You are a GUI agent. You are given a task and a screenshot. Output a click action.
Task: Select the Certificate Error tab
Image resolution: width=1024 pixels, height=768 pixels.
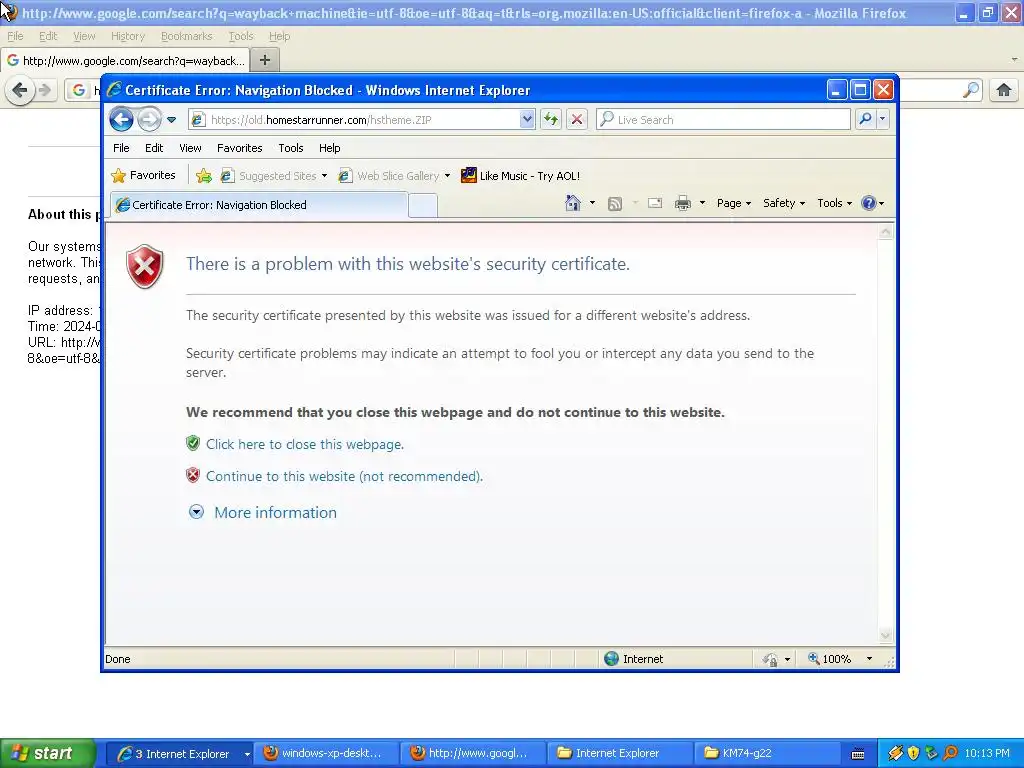coord(259,205)
